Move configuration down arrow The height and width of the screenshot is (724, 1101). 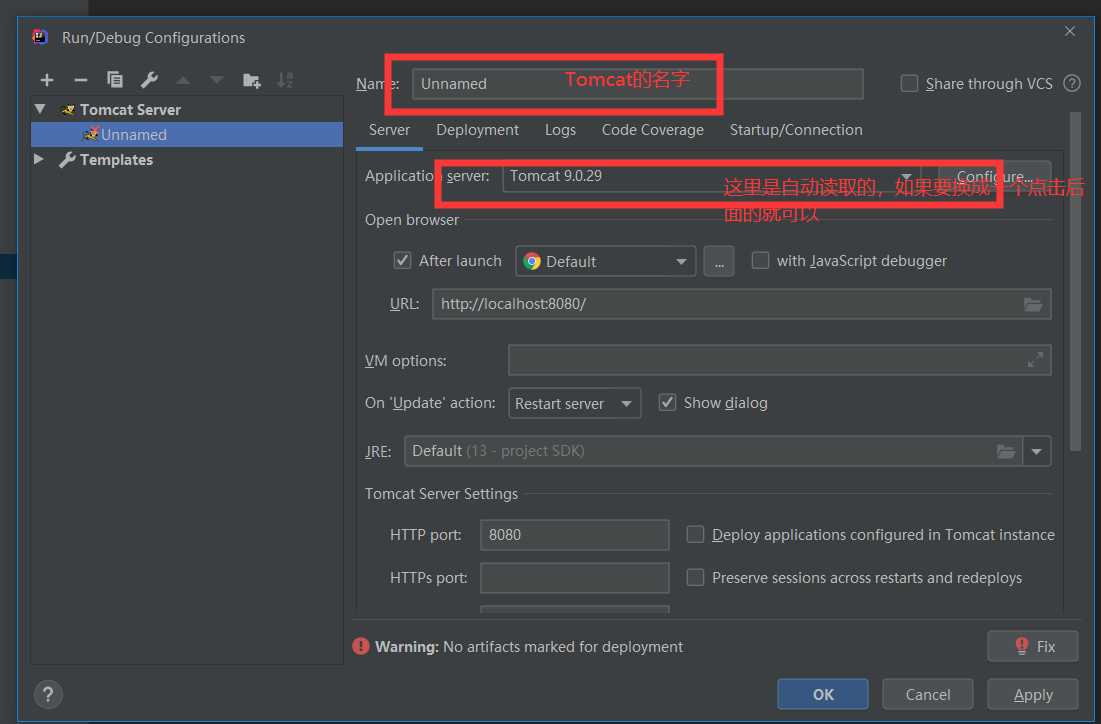tap(217, 80)
